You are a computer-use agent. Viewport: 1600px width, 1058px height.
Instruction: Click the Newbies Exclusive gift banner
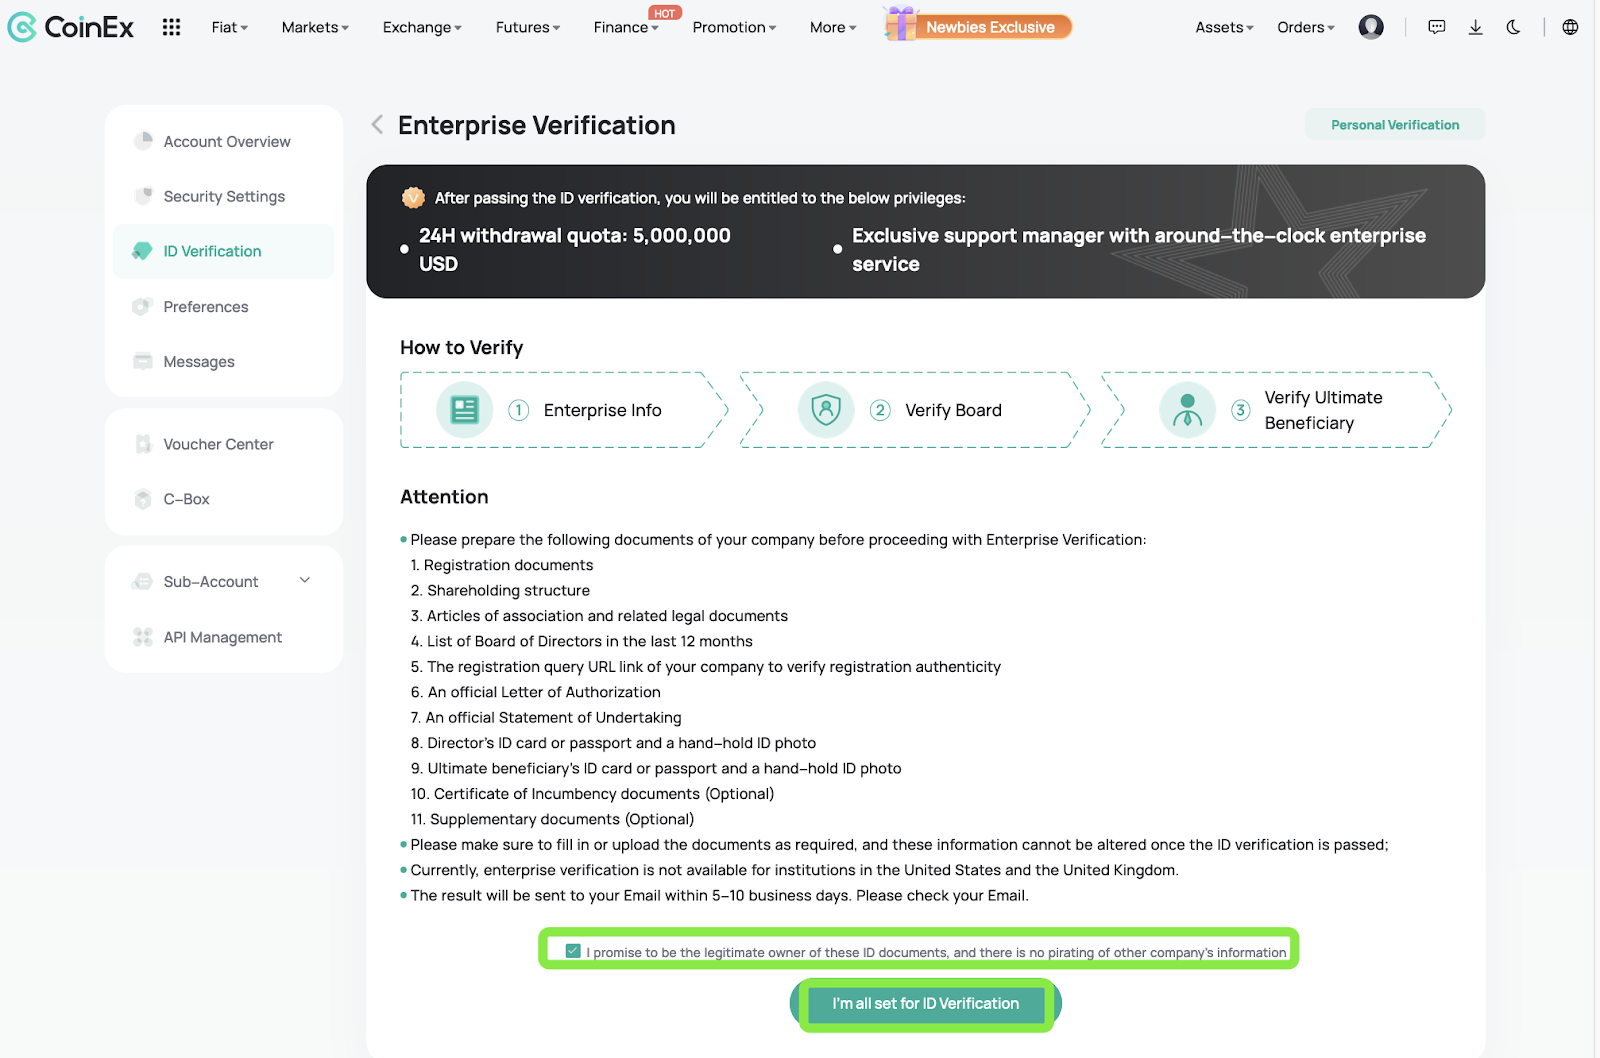(978, 27)
